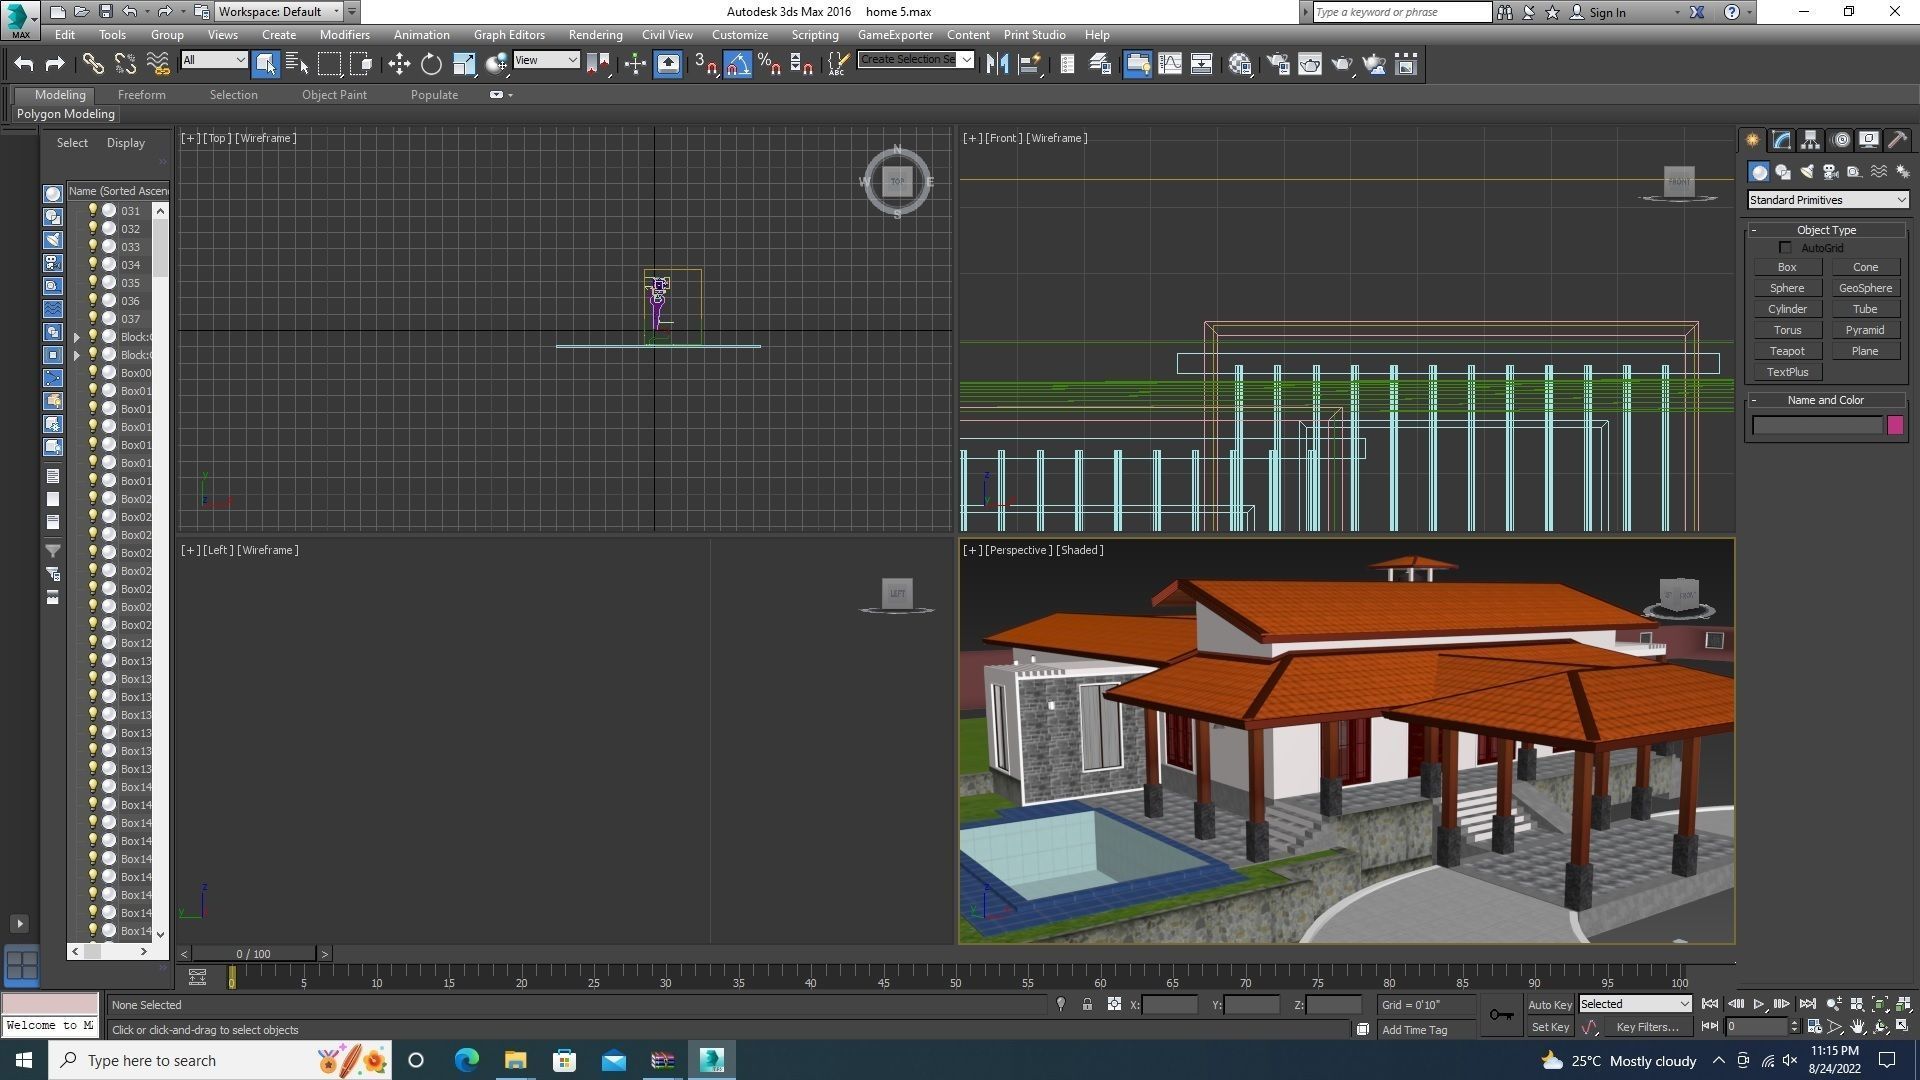Create a Box primitive button
The width and height of the screenshot is (1920, 1080).
tap(1787, 268)
